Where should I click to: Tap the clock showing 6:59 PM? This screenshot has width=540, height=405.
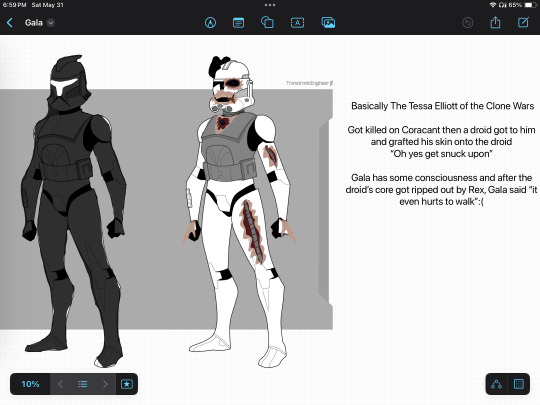(14, 5)
